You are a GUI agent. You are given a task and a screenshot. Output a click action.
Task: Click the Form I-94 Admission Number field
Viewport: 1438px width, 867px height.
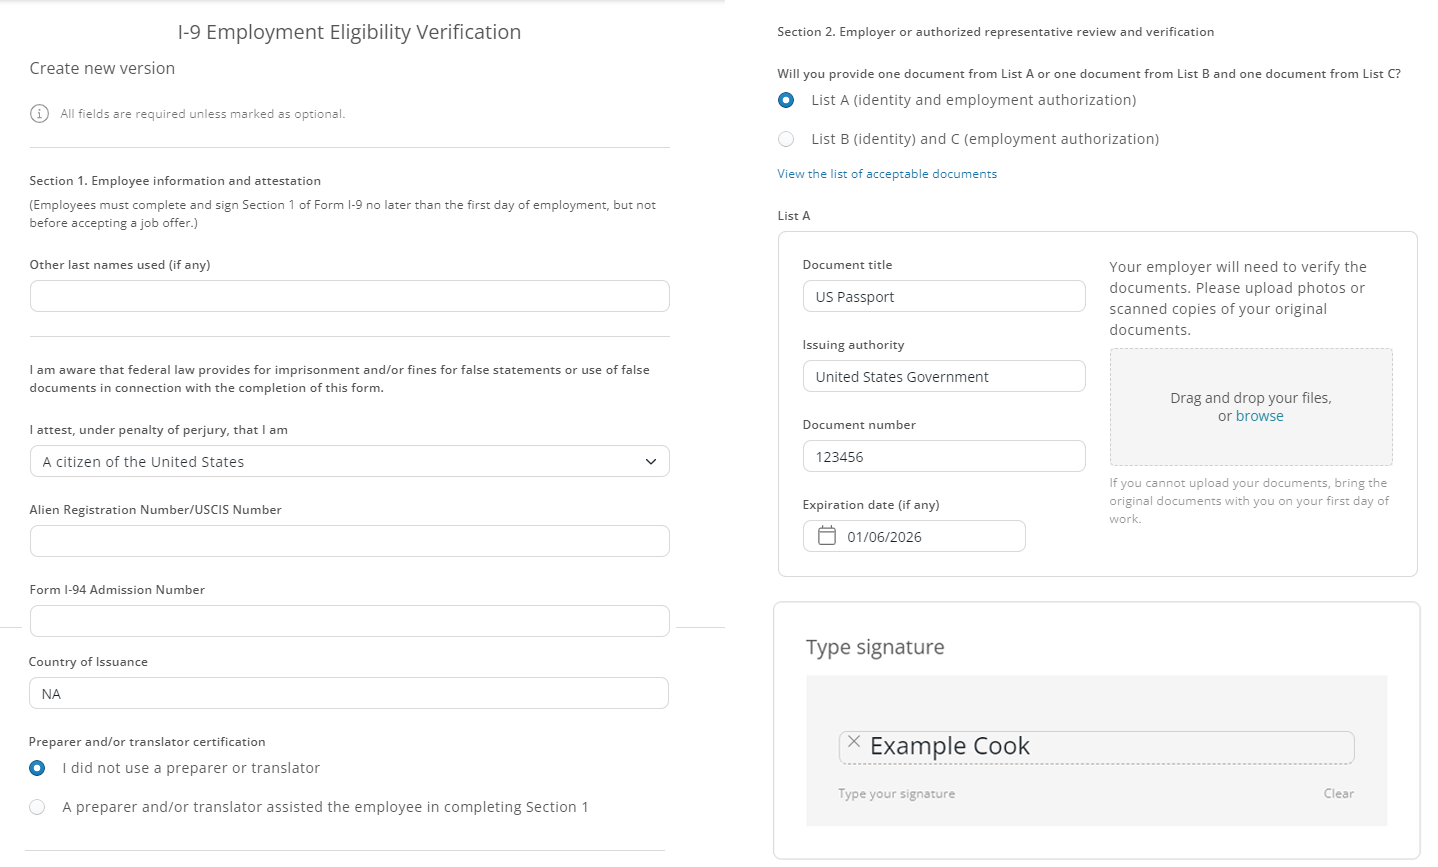pyautogui.click(x=349, y=621)
